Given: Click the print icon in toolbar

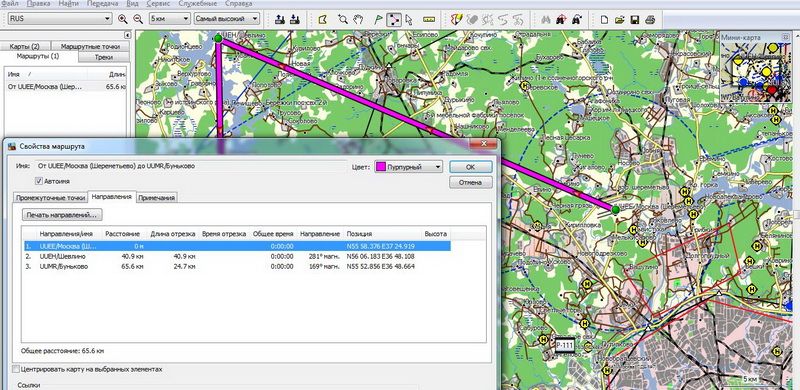Looking at the screenshot, I should [650, 19].
